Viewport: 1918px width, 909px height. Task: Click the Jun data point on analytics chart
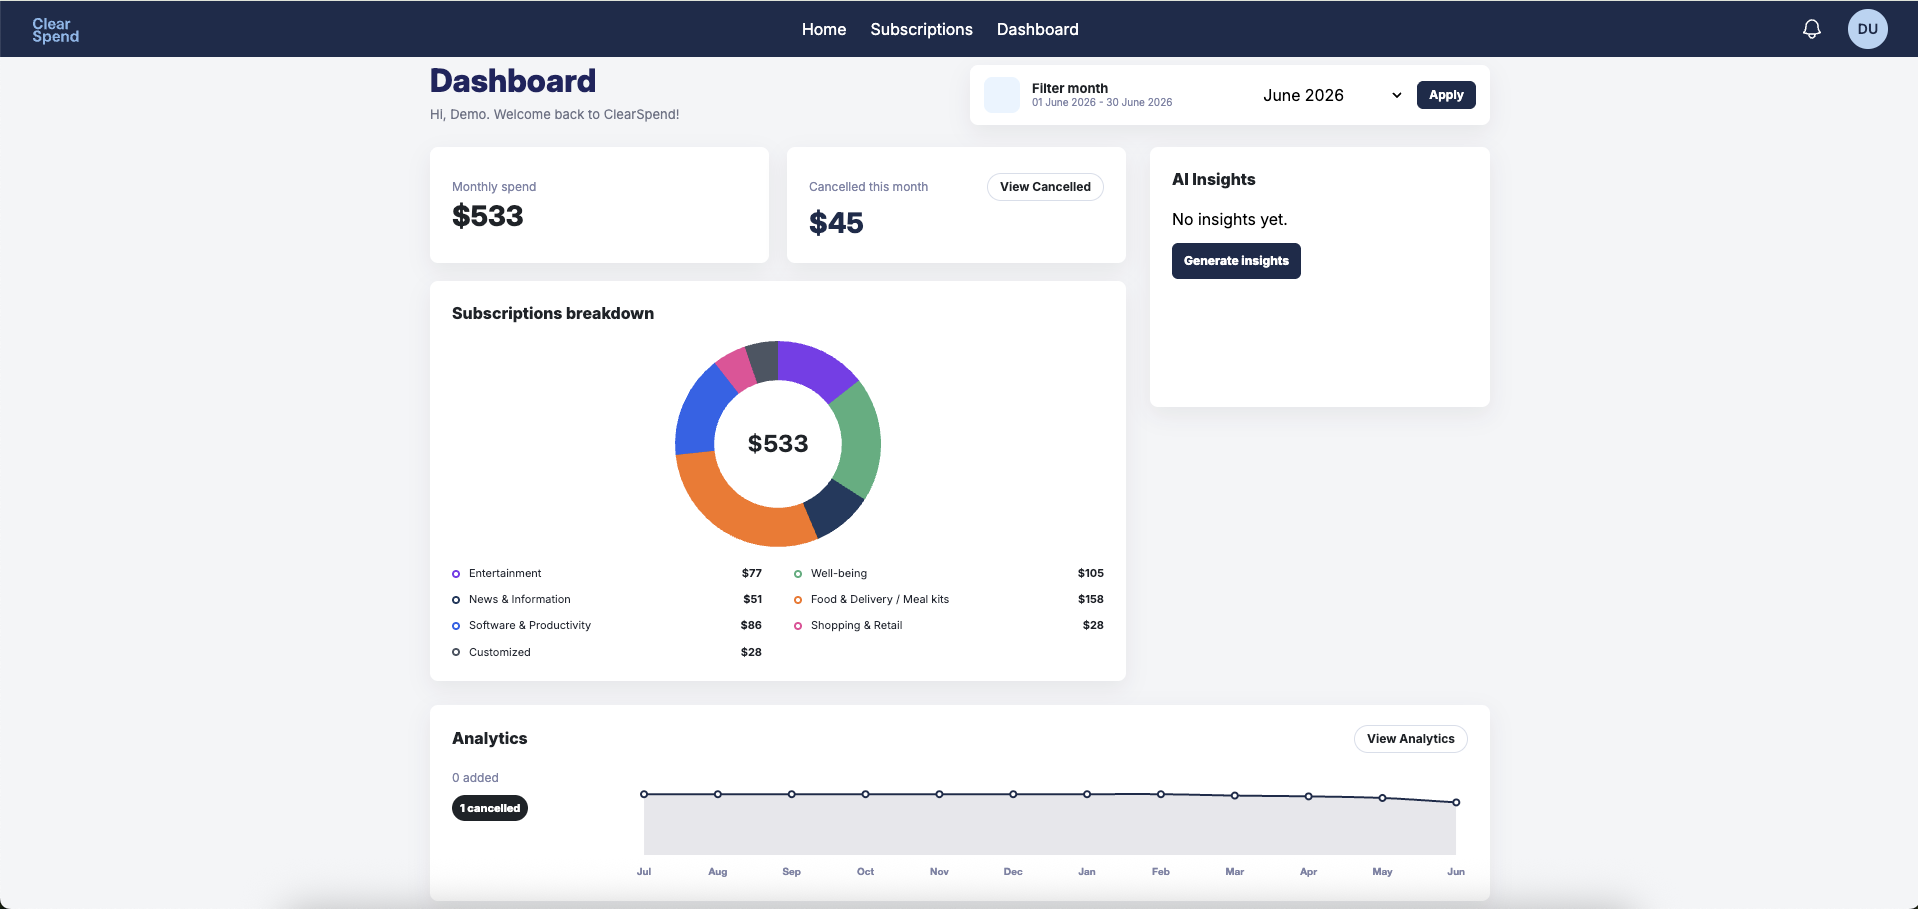pyautogui.click(x=1456, y=802)
